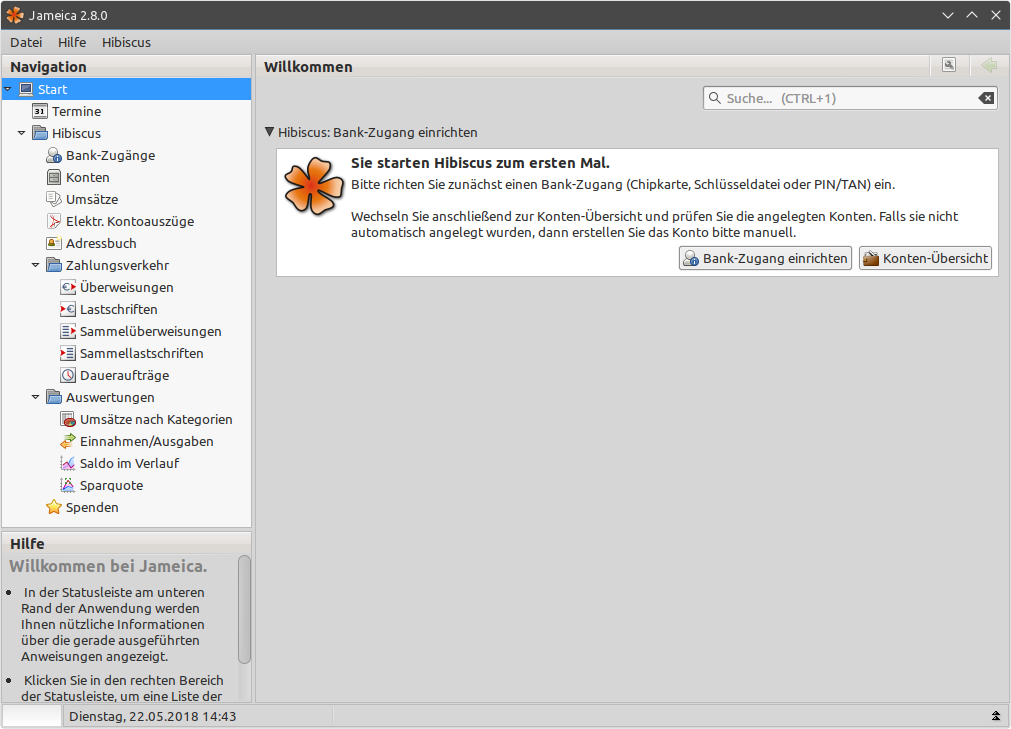This screenshot has width=1011, height=729.
Task: Click the Spenden star icon
Action: (x=54, y=507)
